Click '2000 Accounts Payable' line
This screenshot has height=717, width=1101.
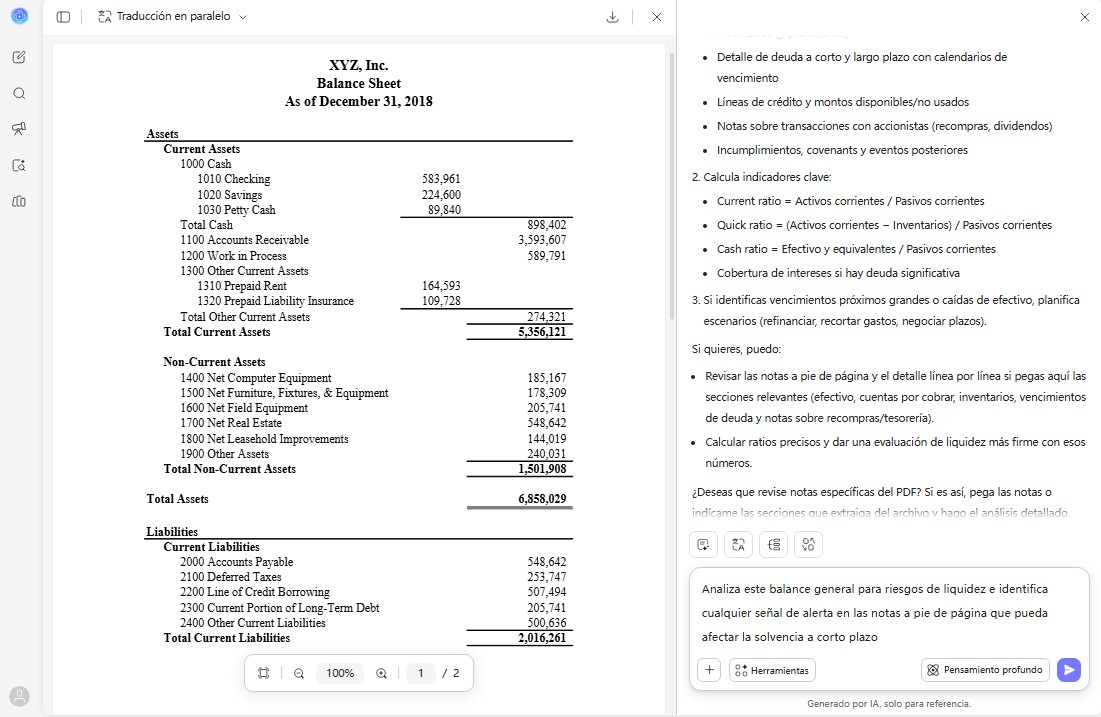pyautogui.click(x=237, y=562)
